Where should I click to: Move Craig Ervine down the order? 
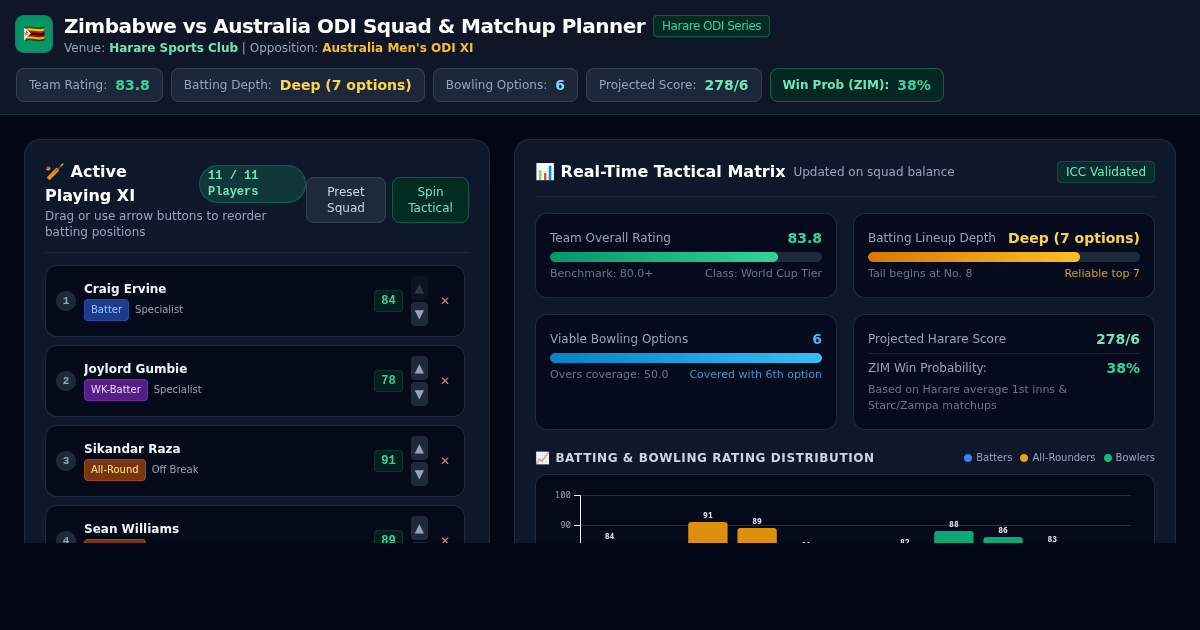point(419,314)
